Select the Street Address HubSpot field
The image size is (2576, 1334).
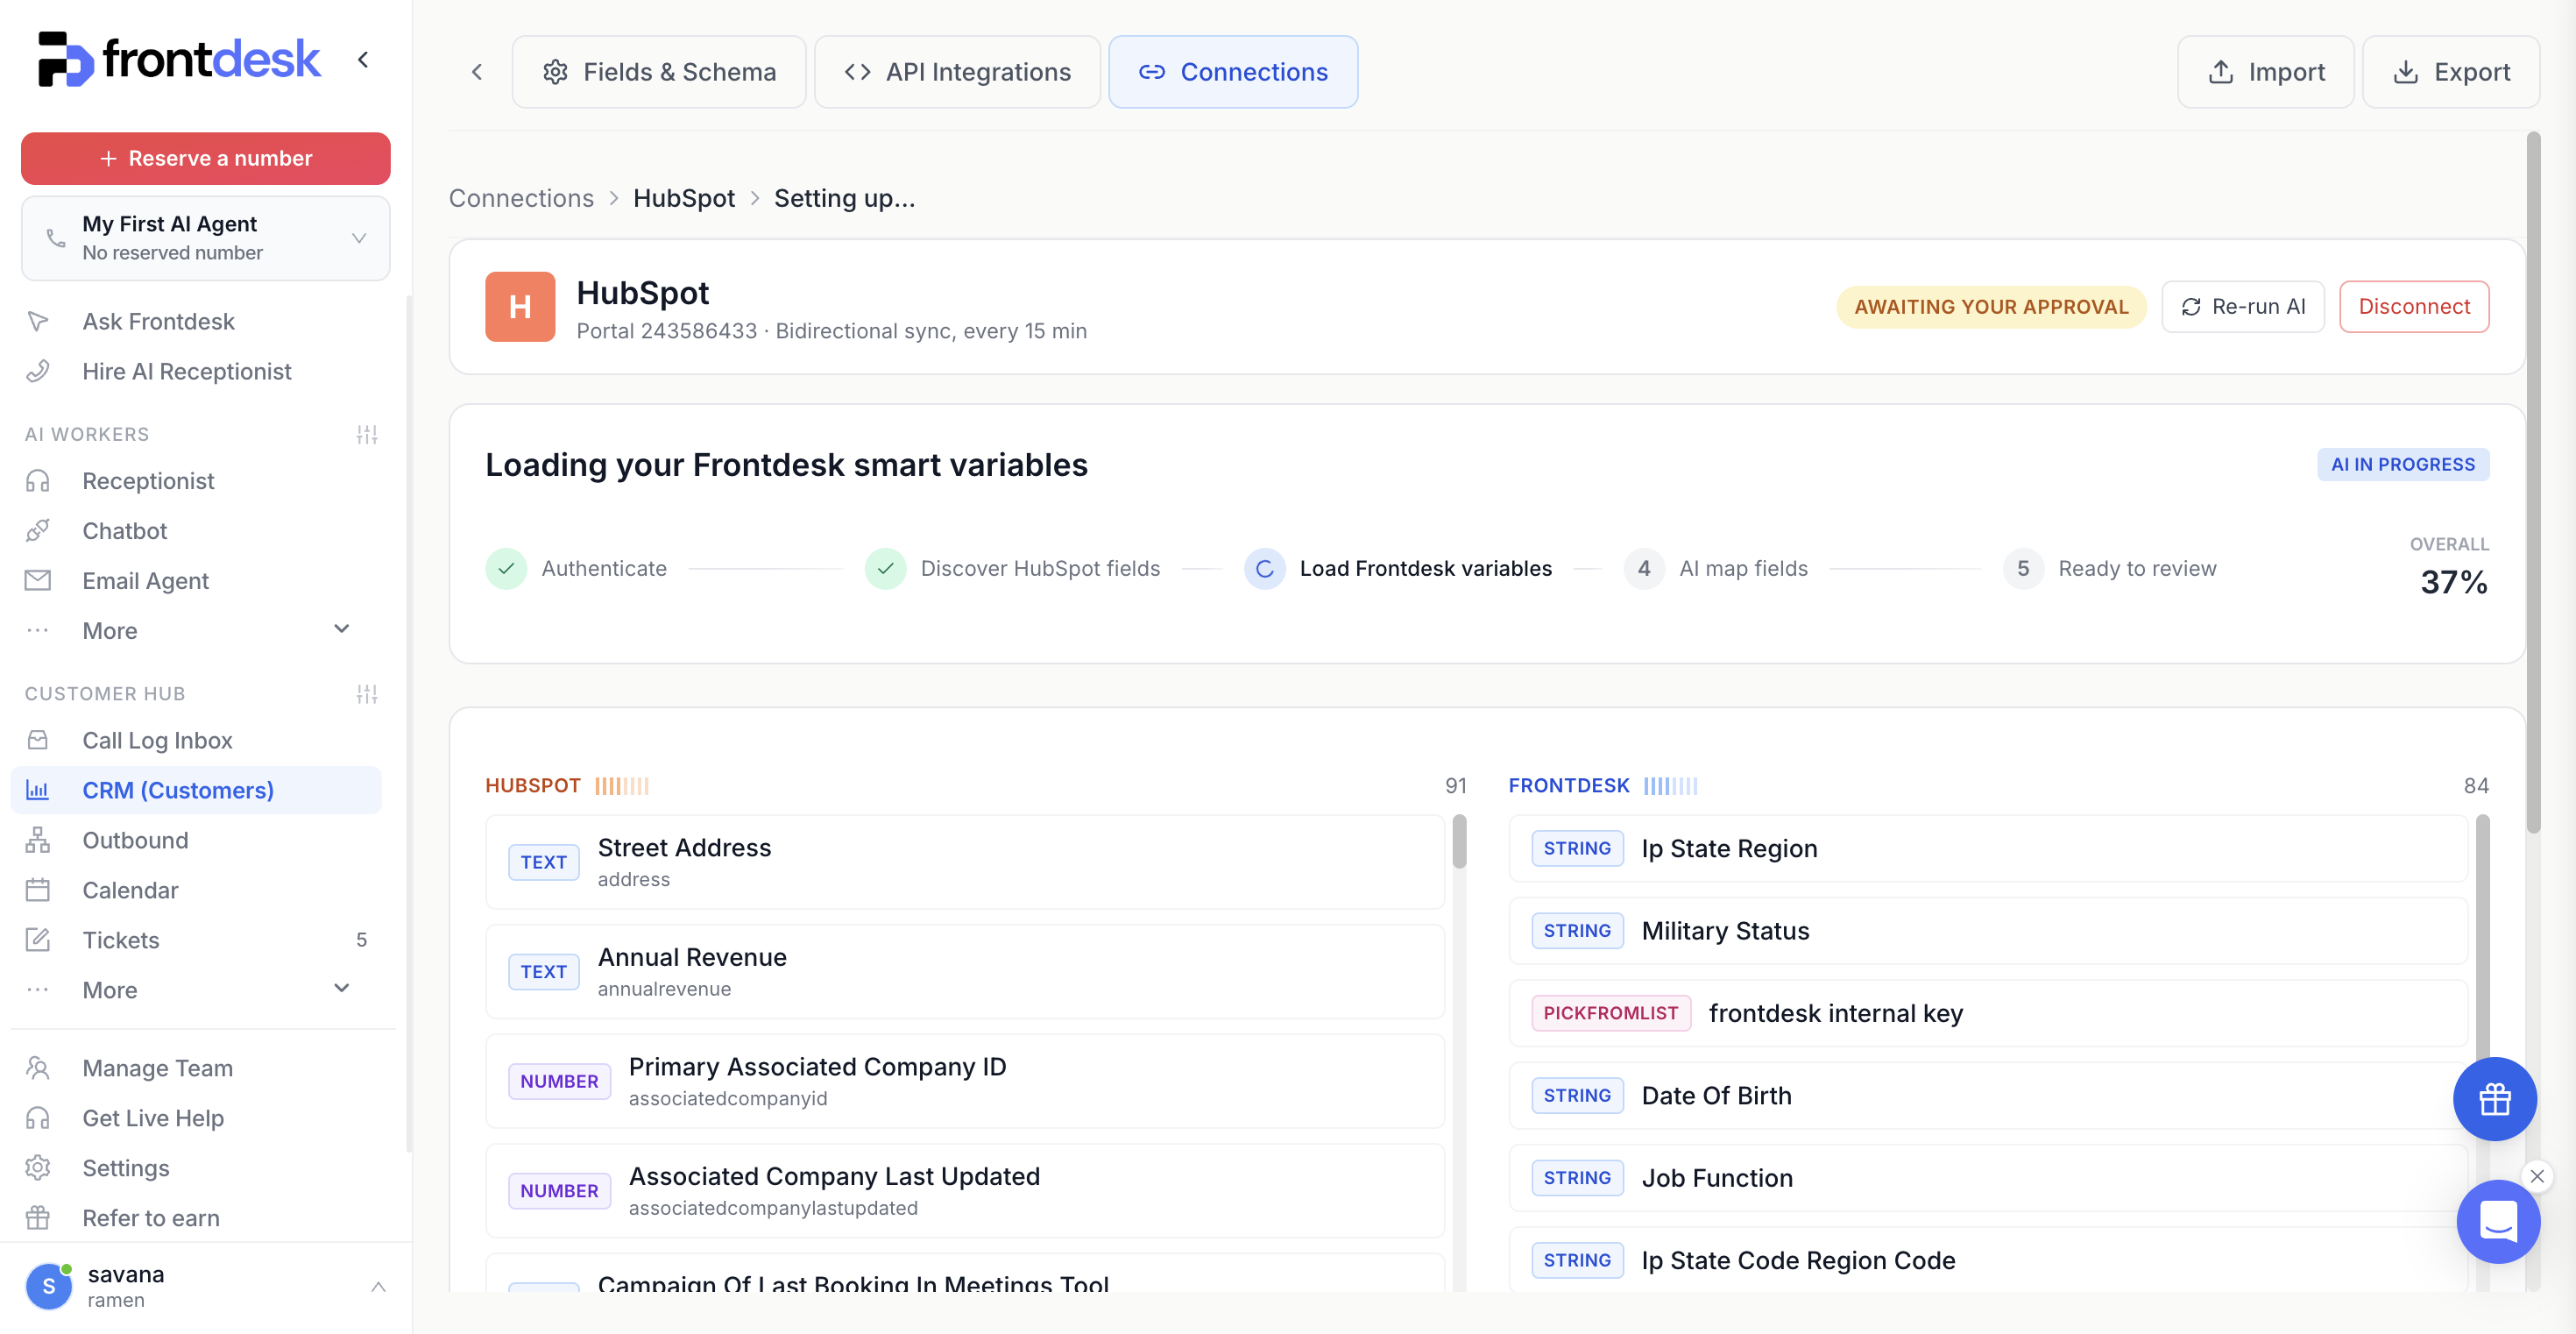965,862
